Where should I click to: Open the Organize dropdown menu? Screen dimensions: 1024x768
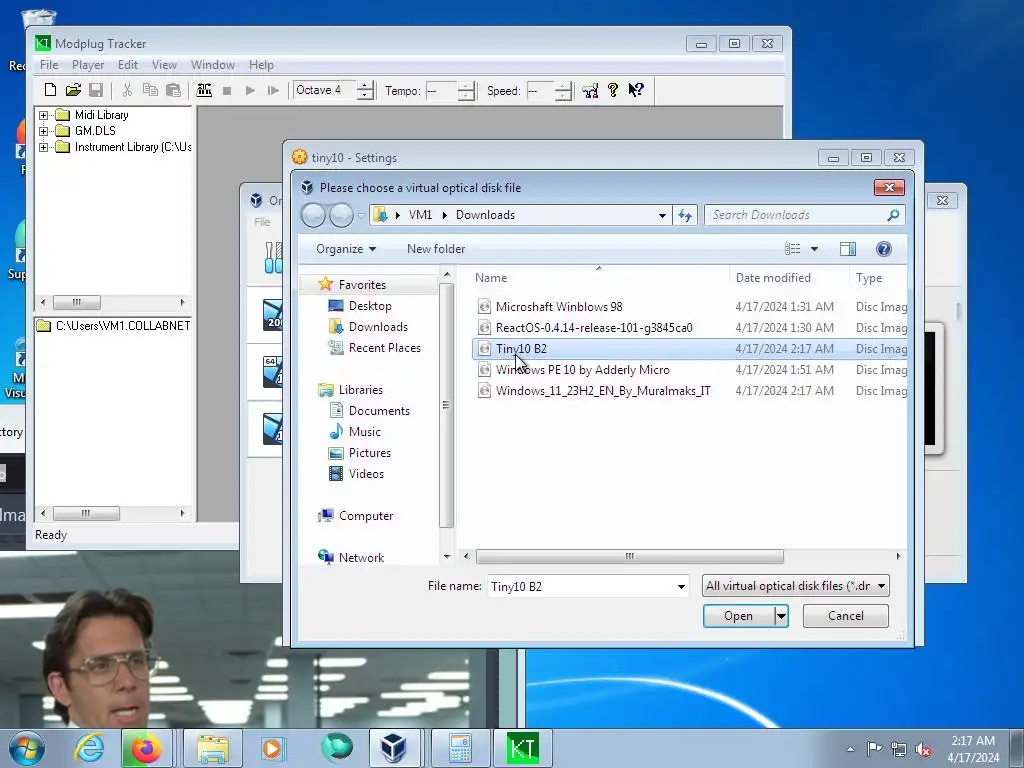coord(346,249)
